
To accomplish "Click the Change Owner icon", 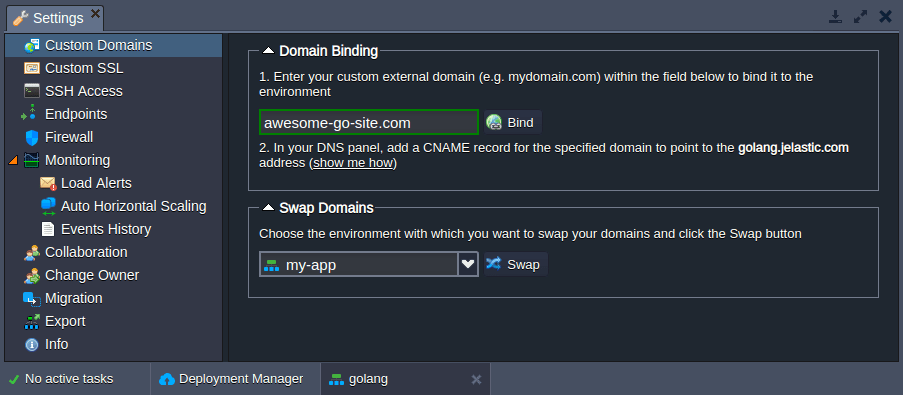I will pos(32,275).
